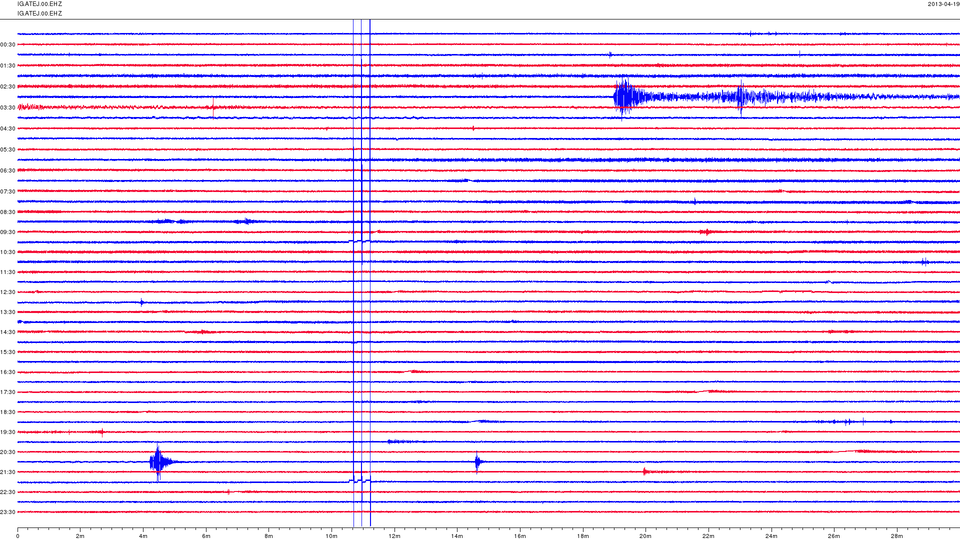The image size is (960, 540).
Task: Click the 11:30 time label
Action: coord(8,272)
